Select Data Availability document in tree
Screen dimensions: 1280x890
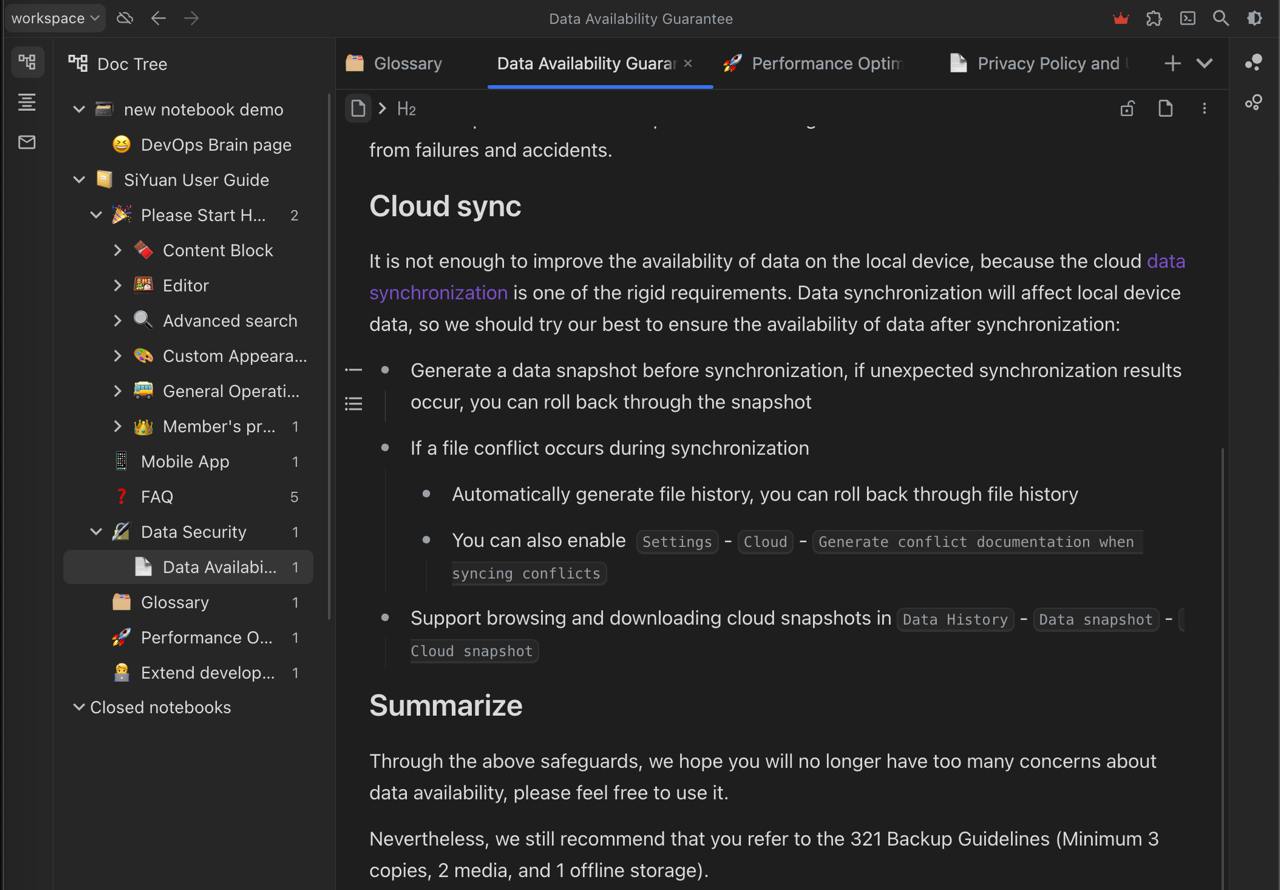[188, 567]
